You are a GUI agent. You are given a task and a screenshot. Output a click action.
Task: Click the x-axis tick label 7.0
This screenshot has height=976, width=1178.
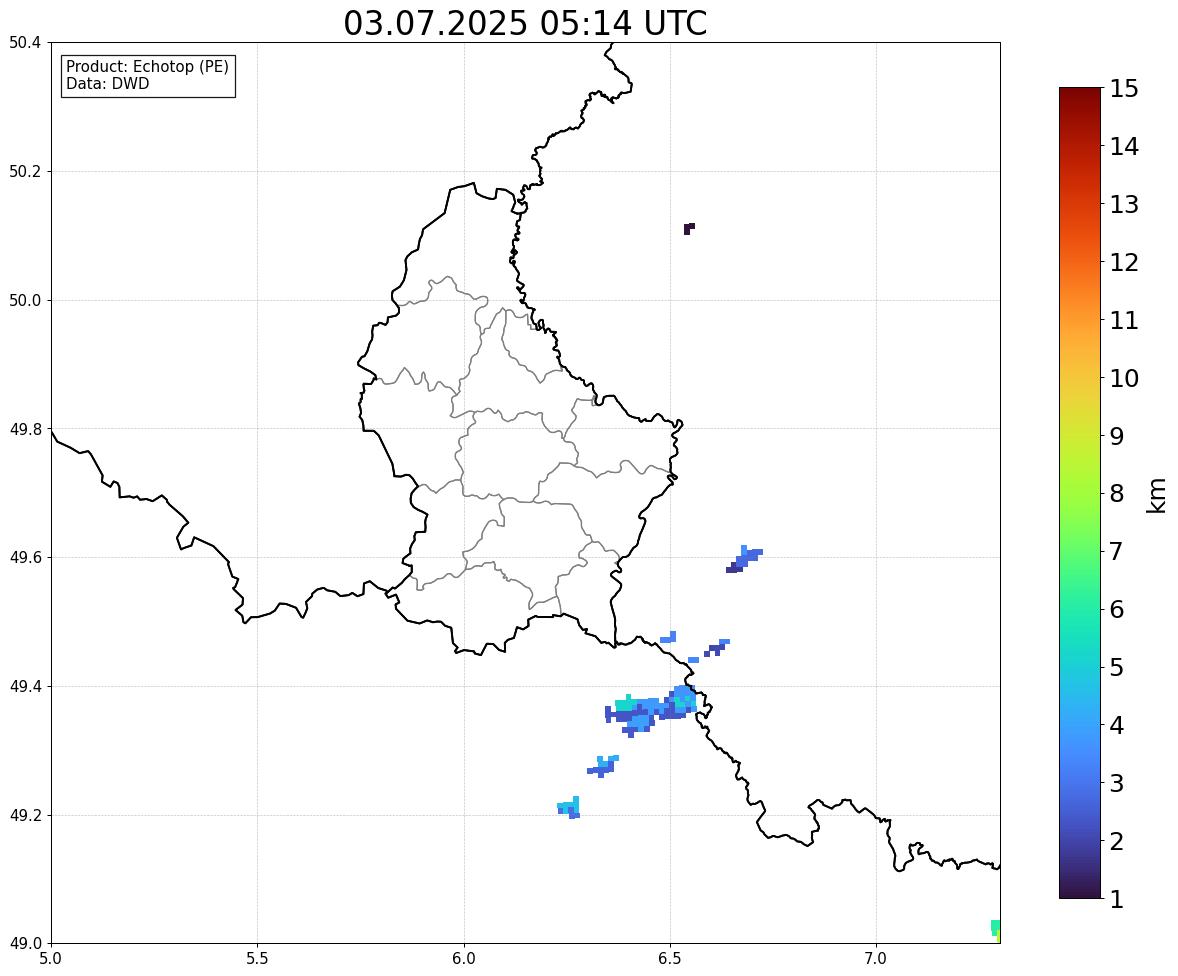(876, 959)
